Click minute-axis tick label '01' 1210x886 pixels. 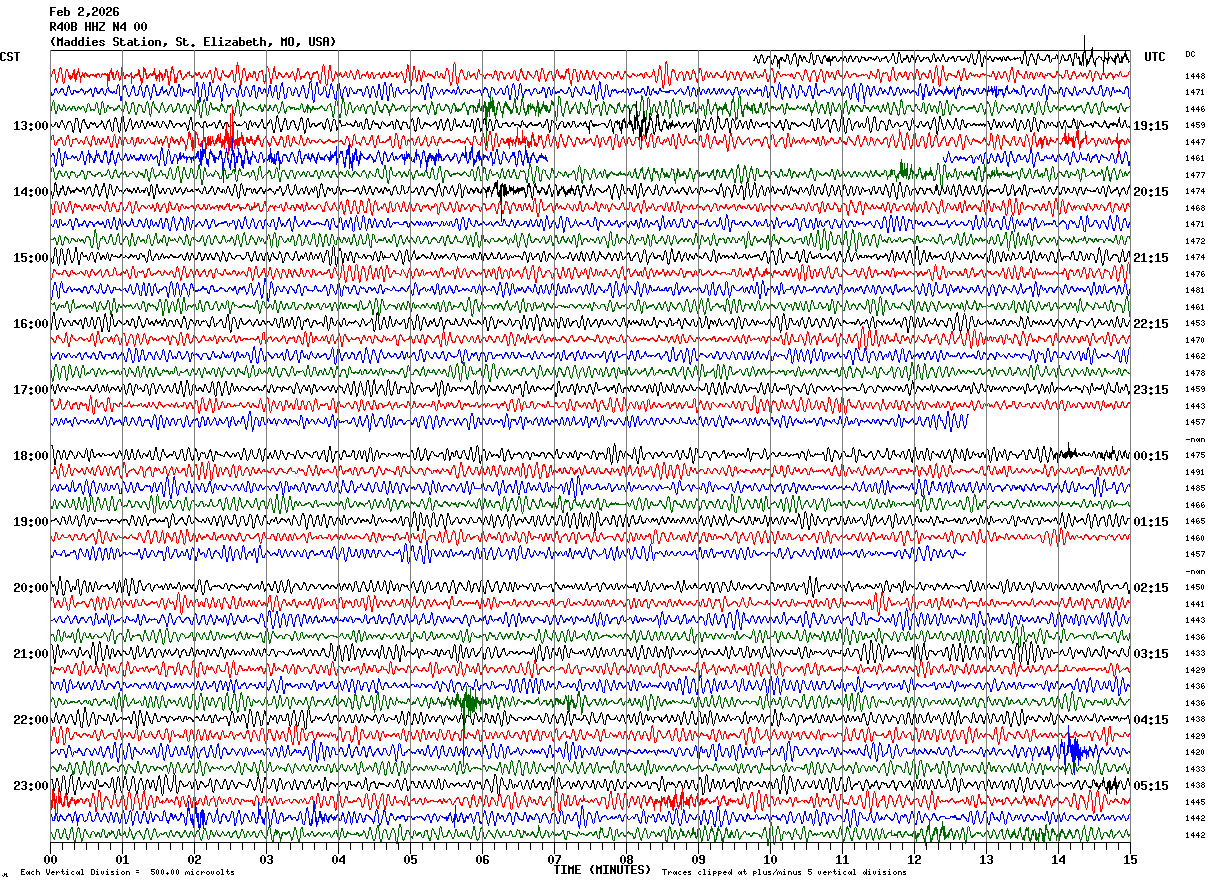pos(122,858)
